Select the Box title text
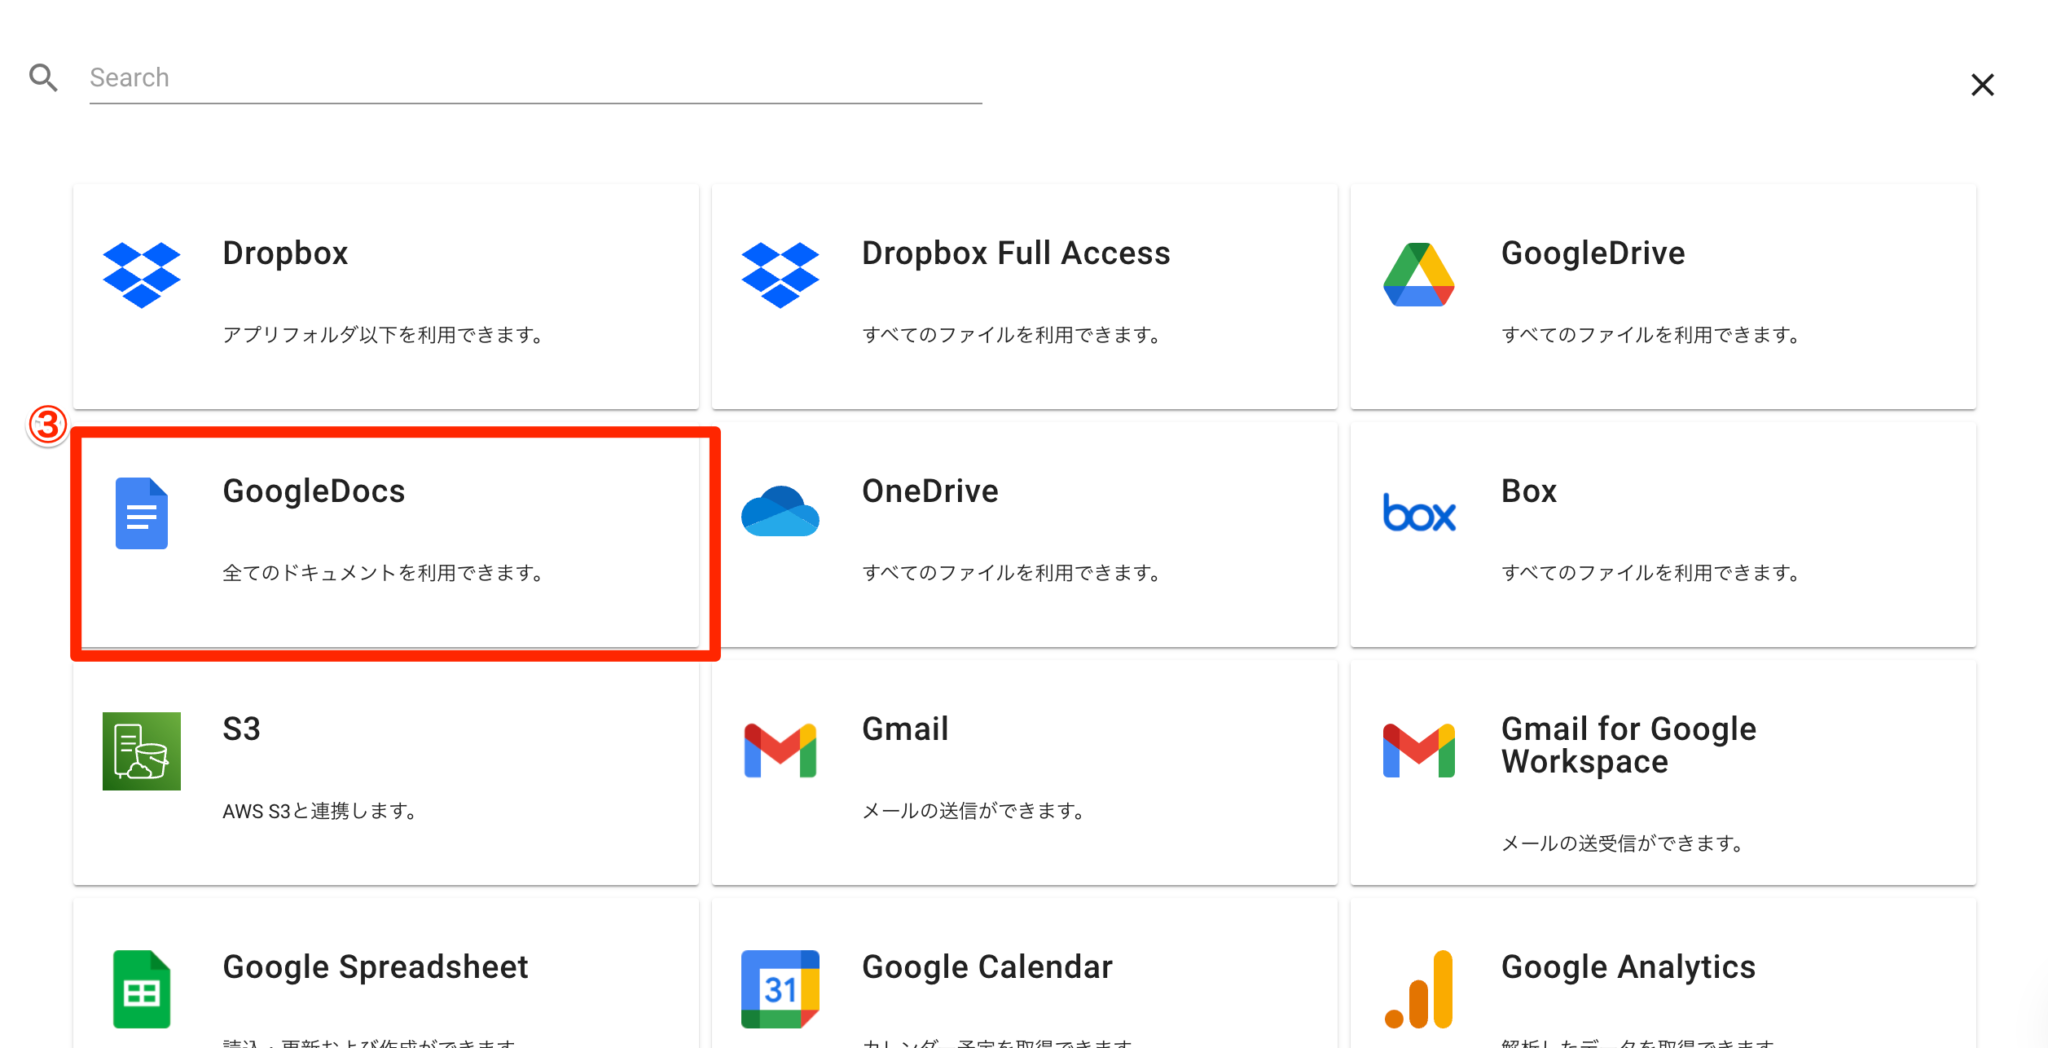Screen dimensions: 2048x1048 (x=1528, y=491)
